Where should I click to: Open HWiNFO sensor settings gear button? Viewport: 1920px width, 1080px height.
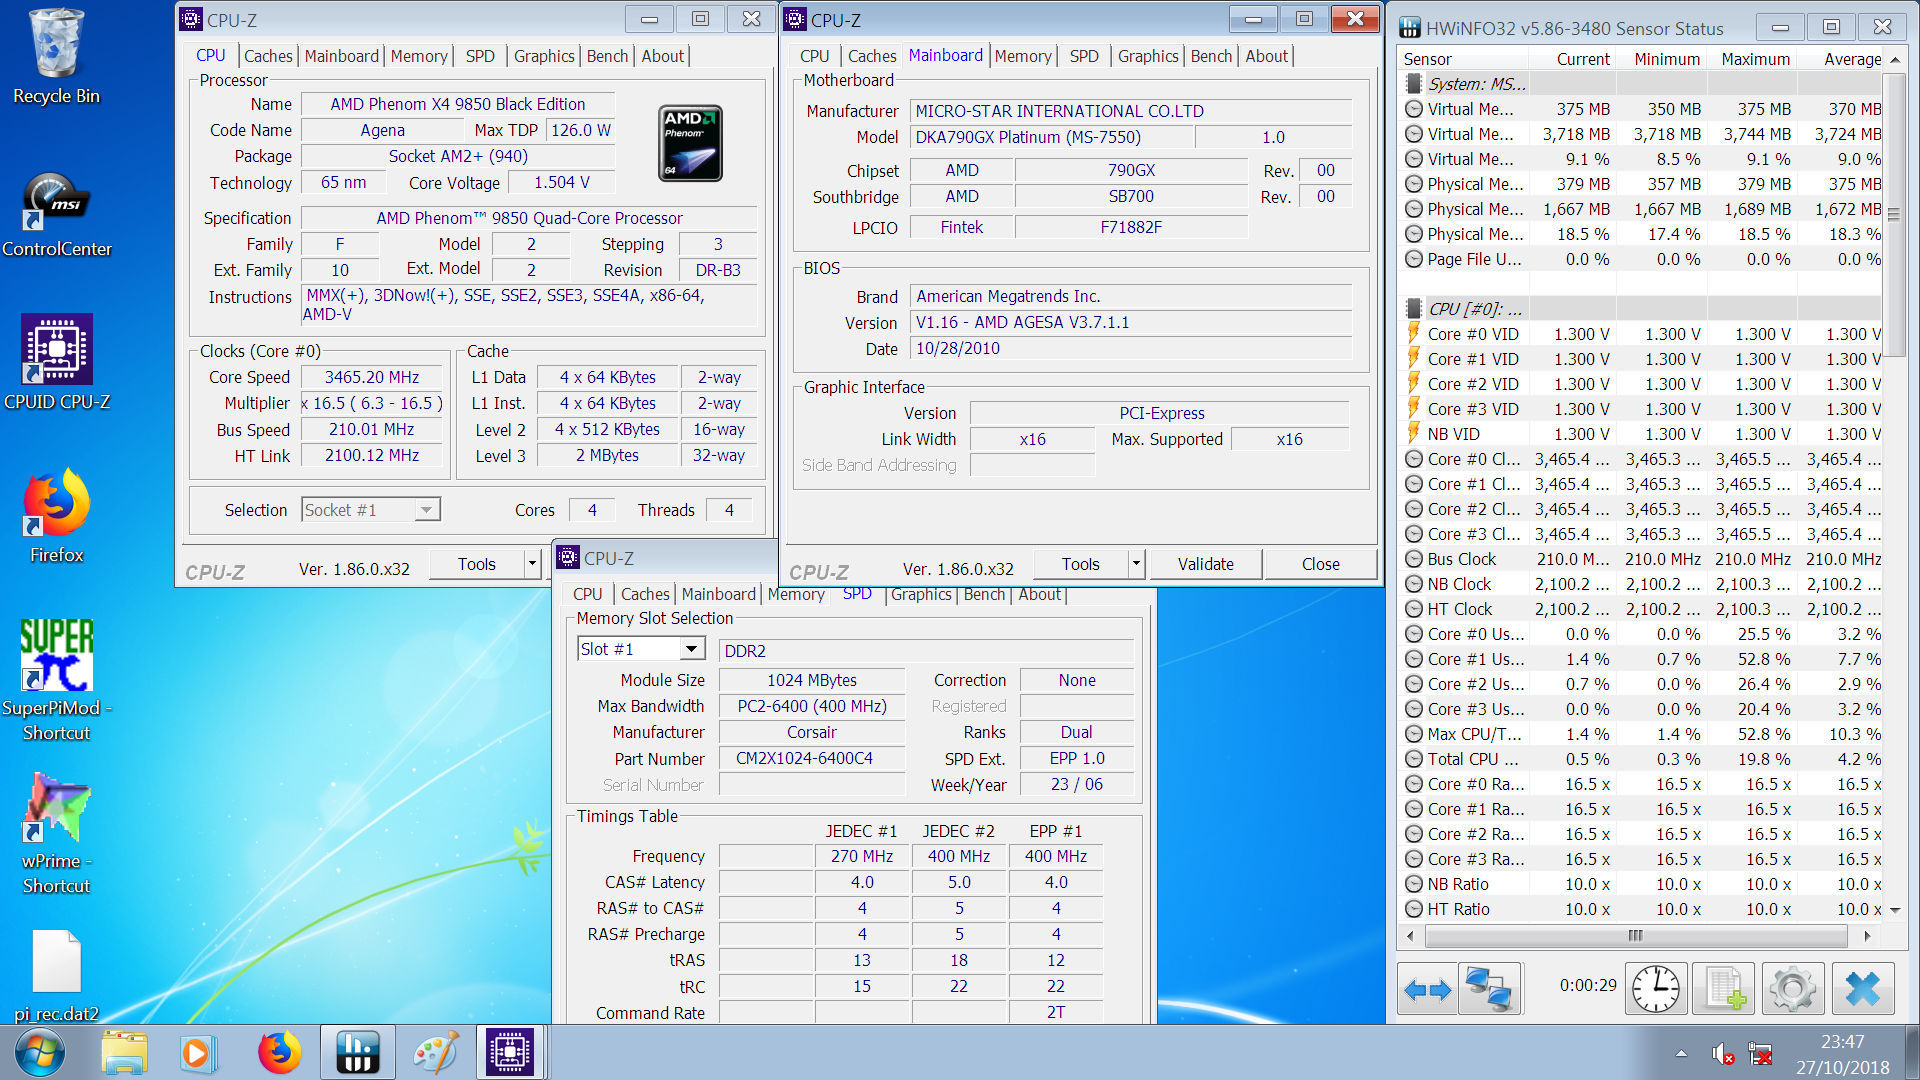(x=1793, y=989)
